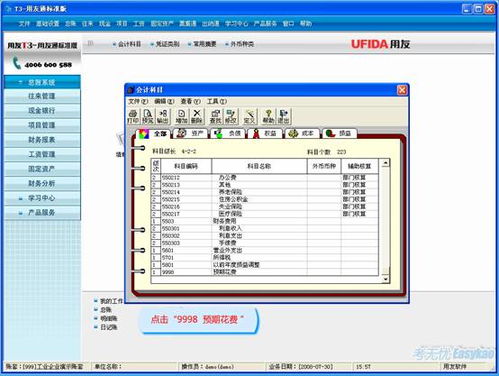
Task: Click the 凭证类别 shortcut link
Action: click(168, 44)
